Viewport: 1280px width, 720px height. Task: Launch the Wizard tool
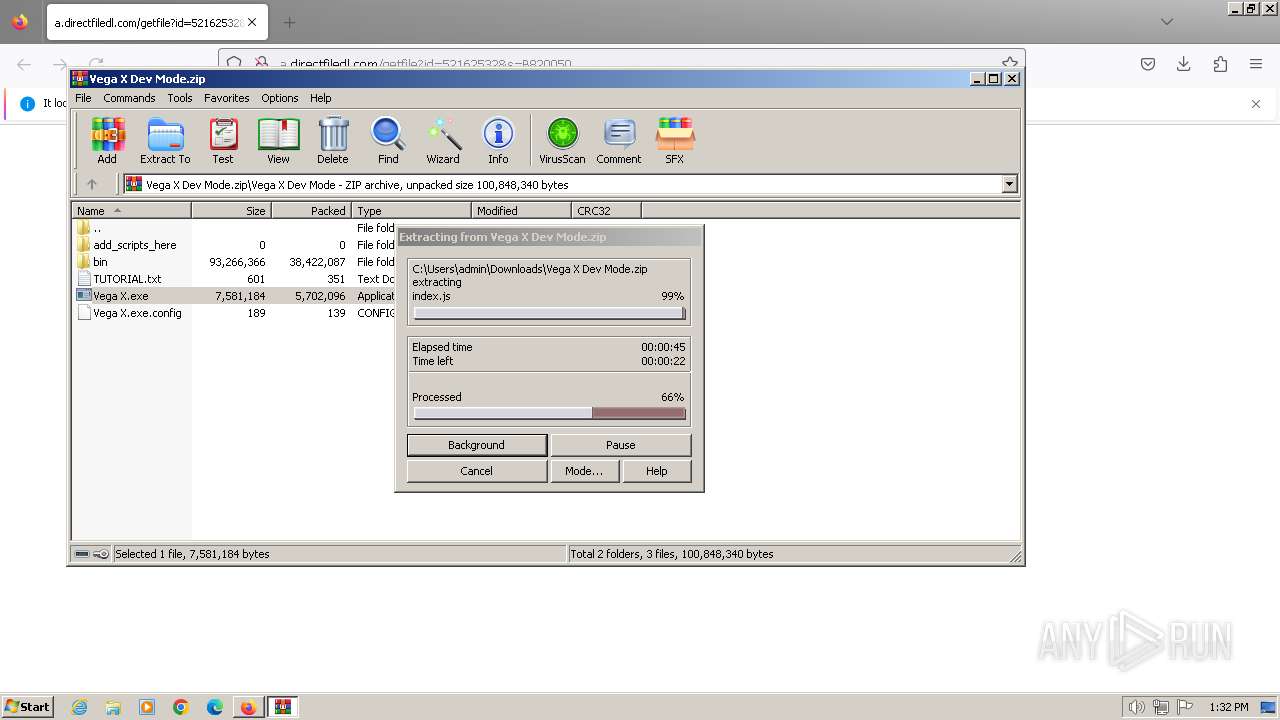click(443, 140)
